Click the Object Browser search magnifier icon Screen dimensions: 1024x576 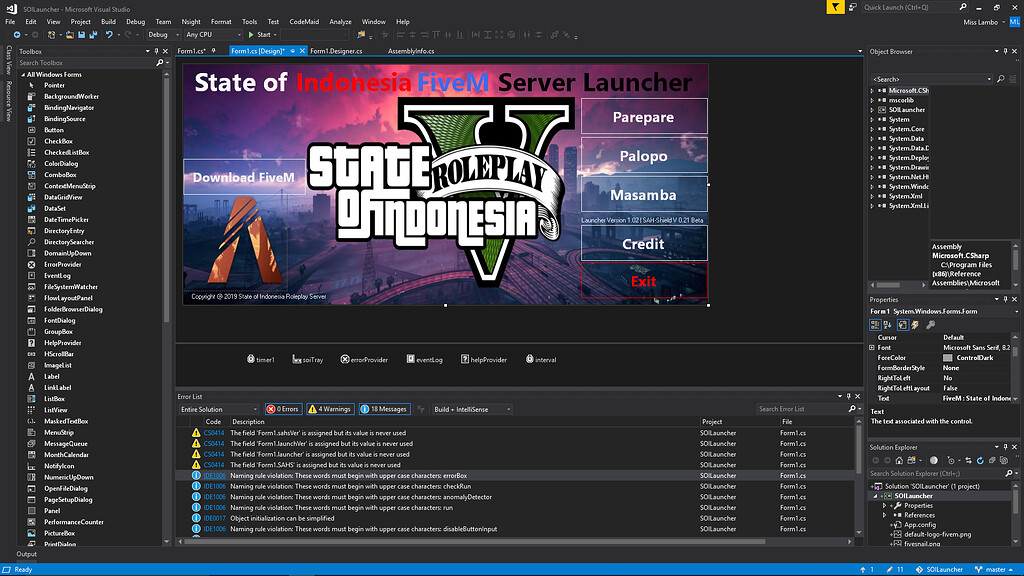[1000, 79]
